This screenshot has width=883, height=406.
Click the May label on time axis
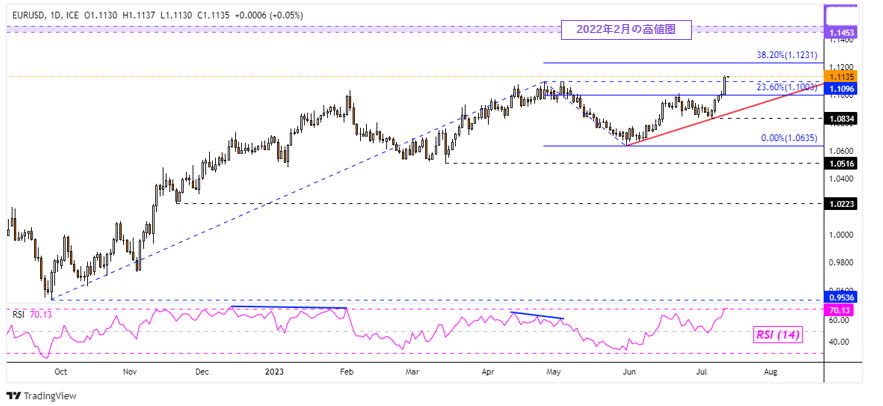[x=555, y=372]
